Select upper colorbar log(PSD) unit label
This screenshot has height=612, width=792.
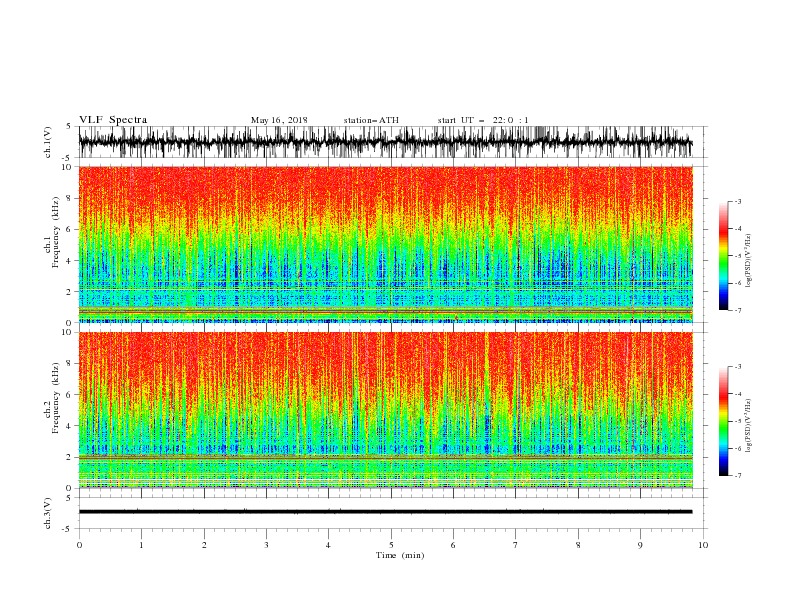[x=748, y=261]
